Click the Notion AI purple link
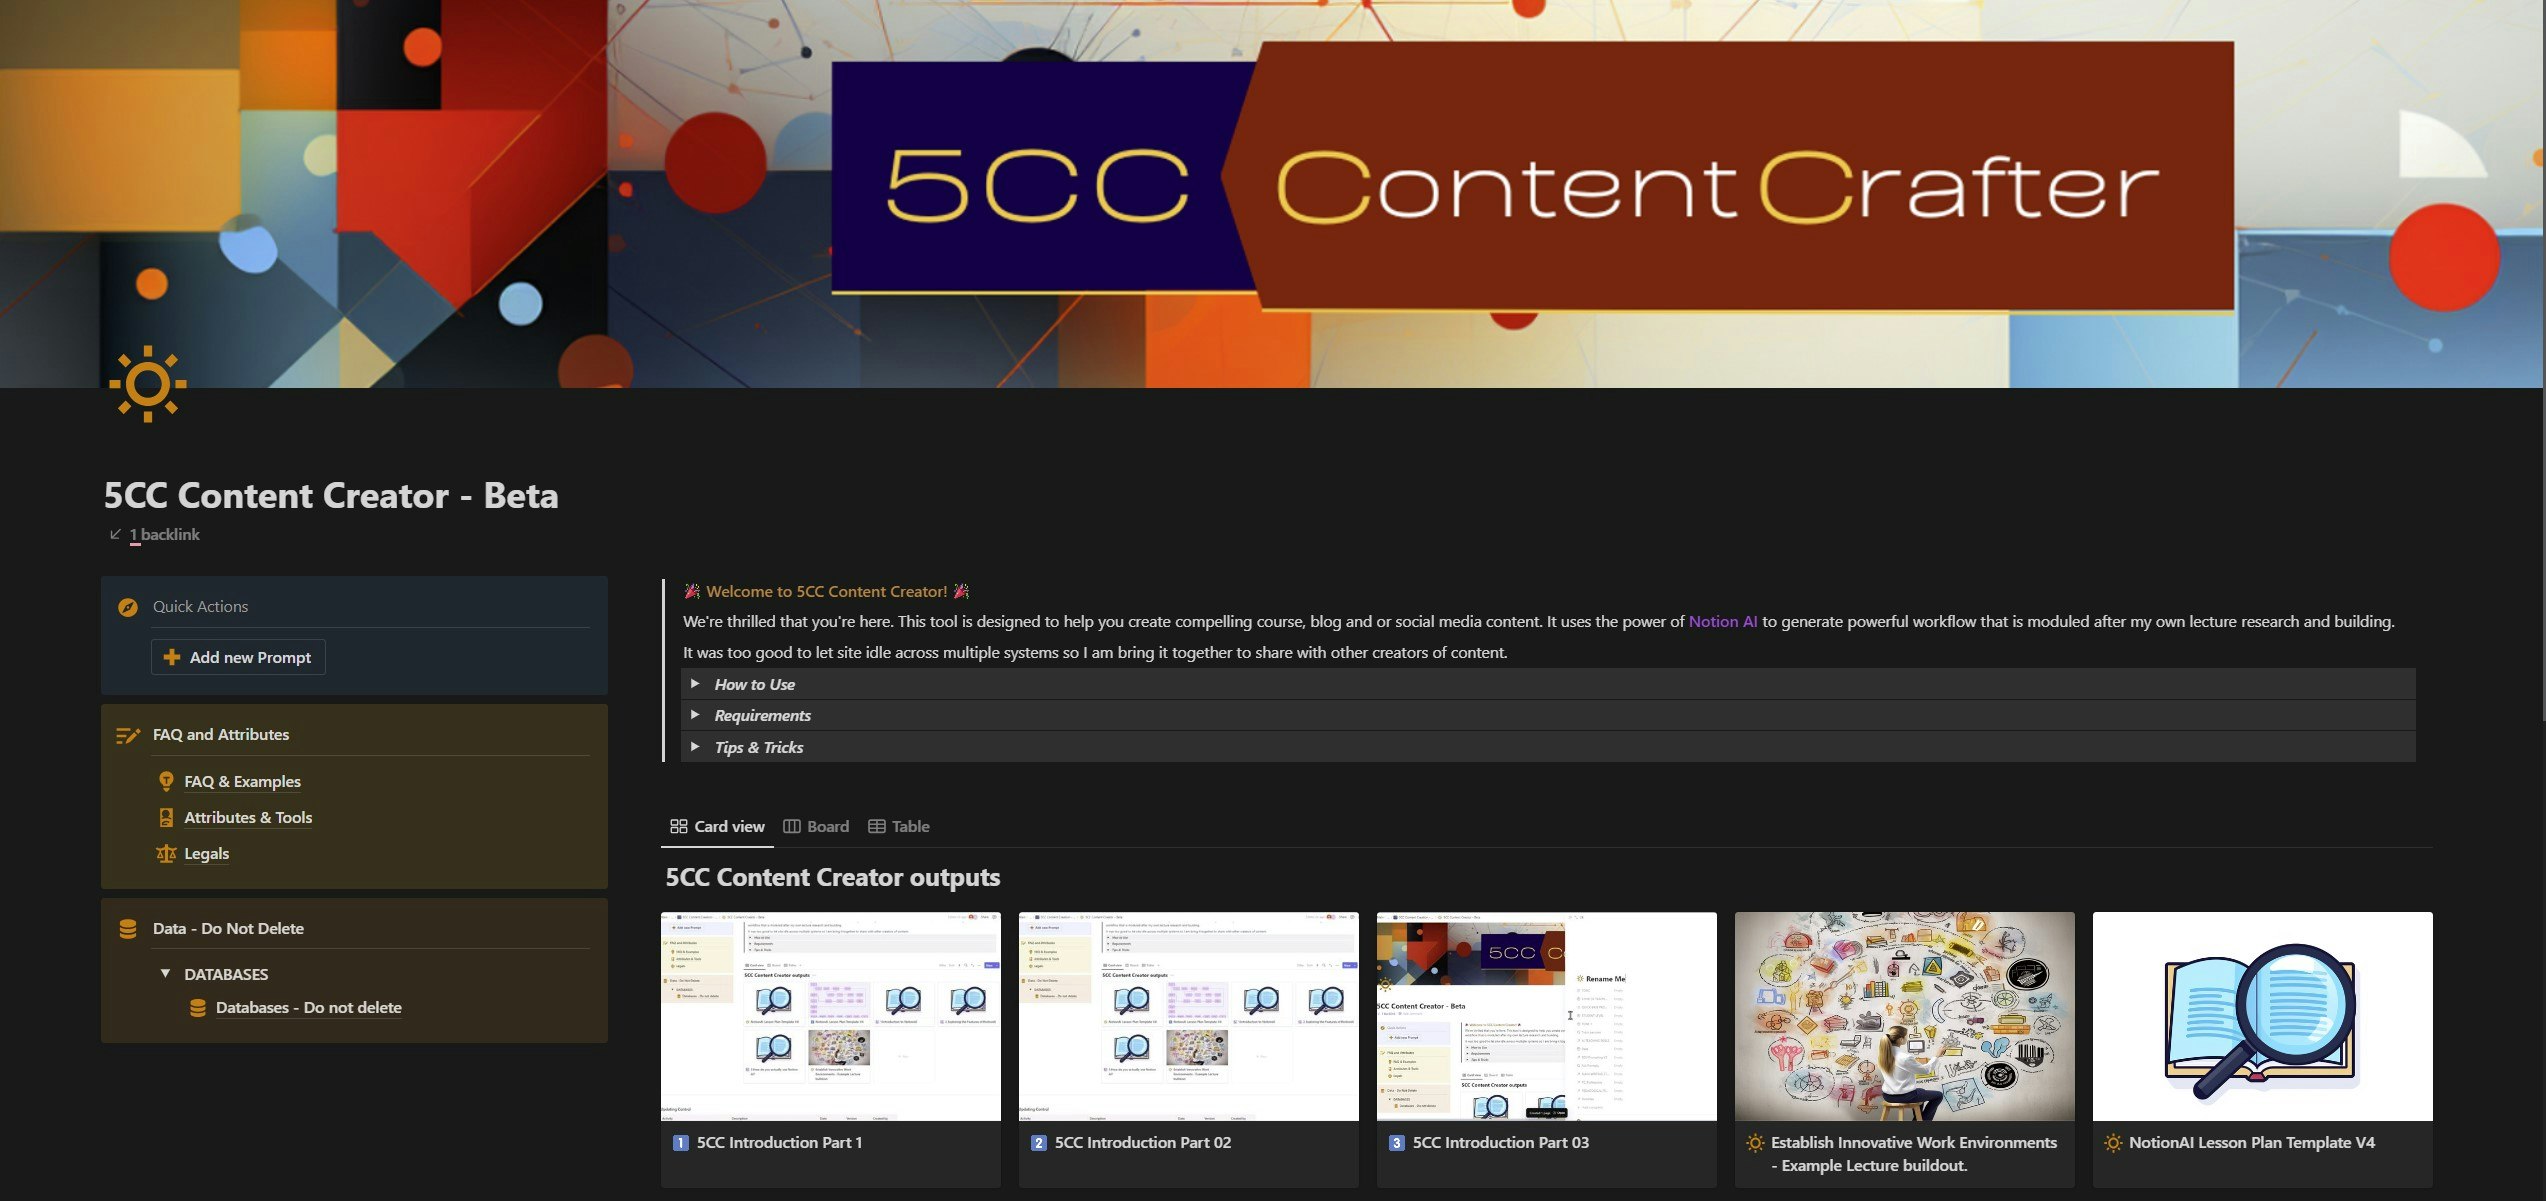 pos(1722,622)
